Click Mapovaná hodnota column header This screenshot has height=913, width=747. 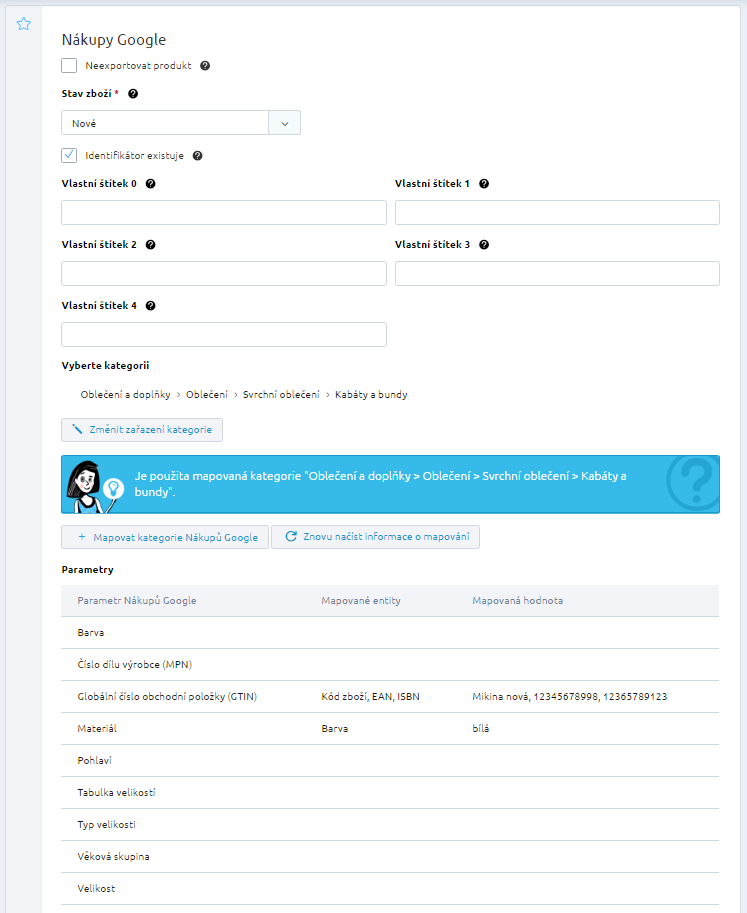(518, 600)
